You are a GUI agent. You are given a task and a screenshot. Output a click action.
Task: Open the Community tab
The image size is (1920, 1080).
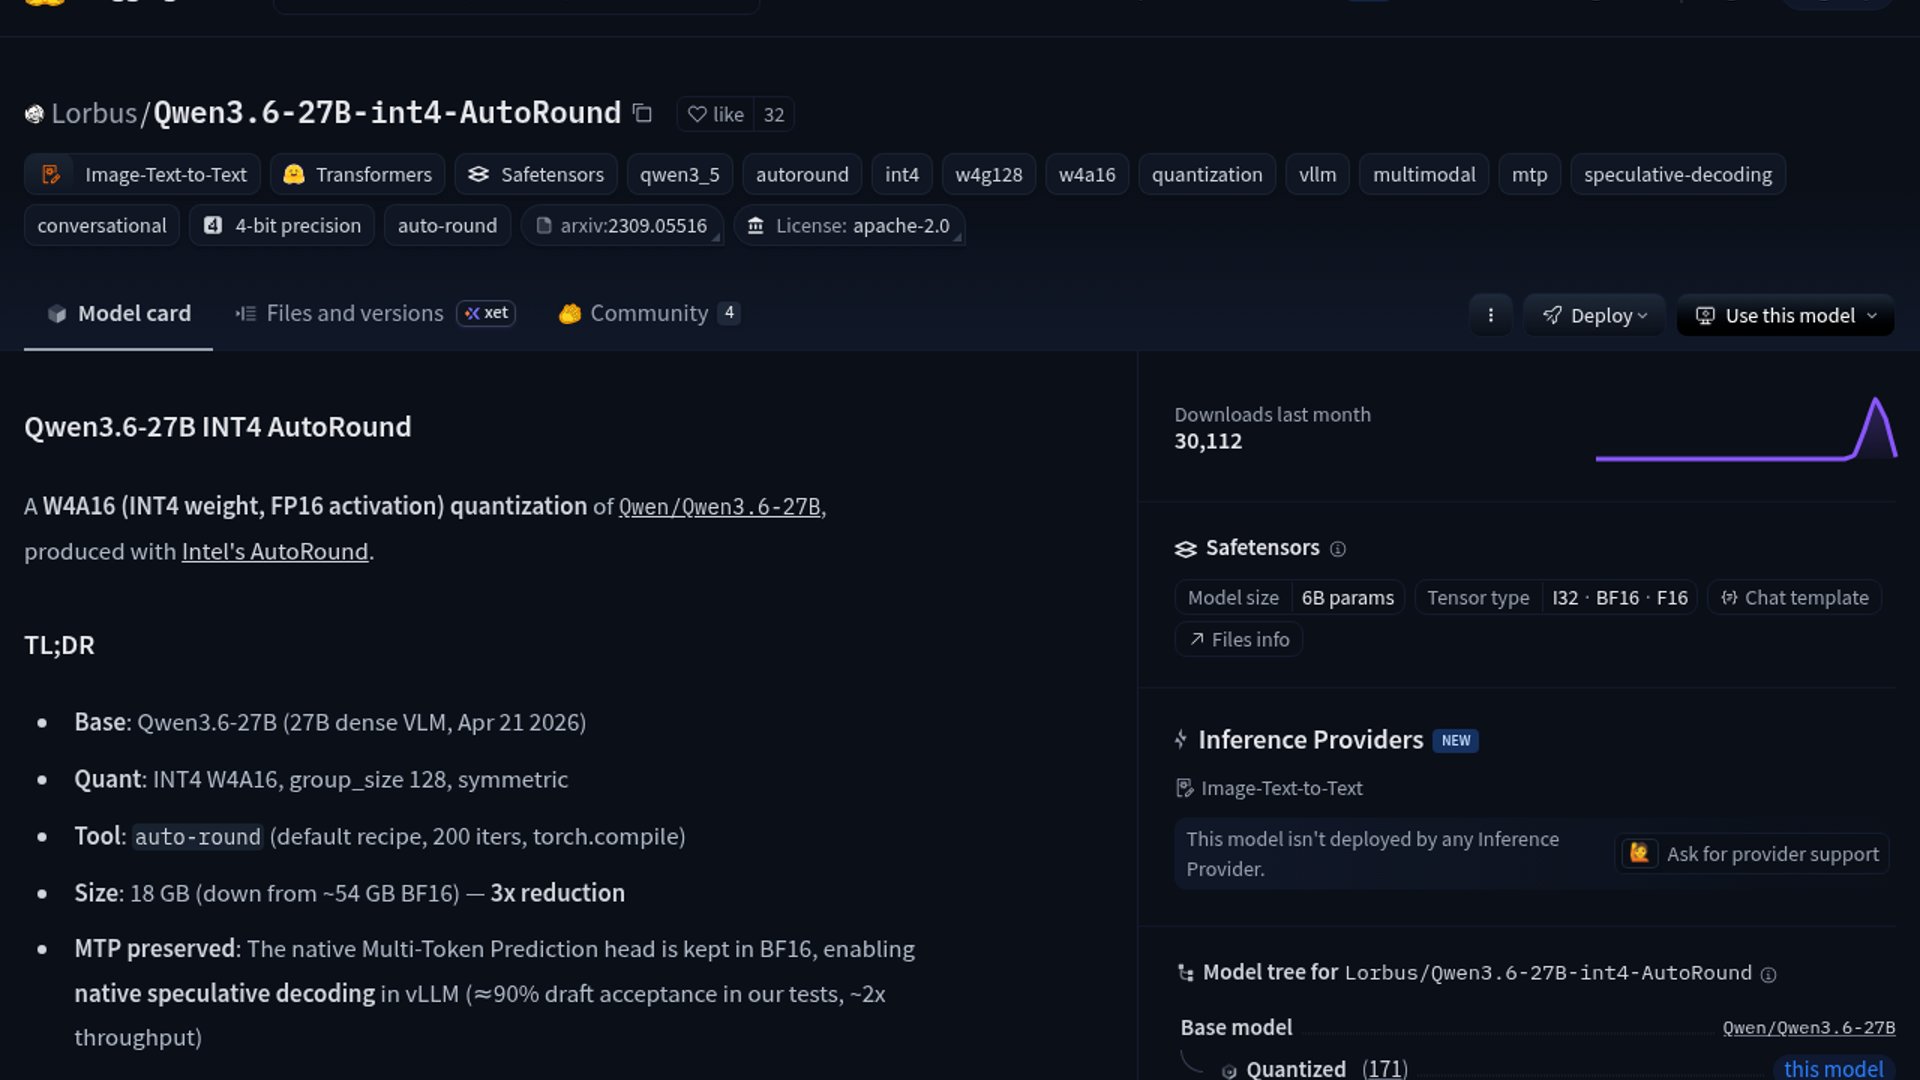pos(648,314)
